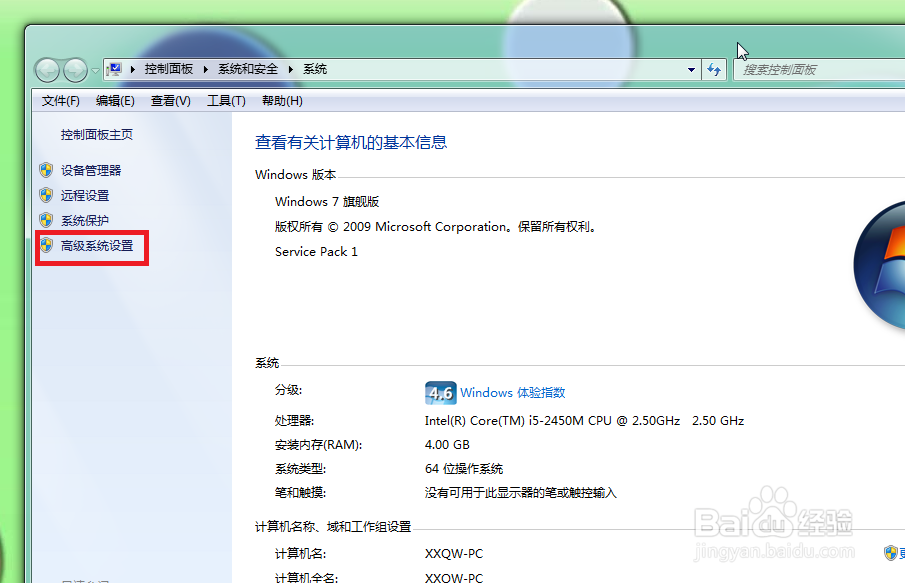This screenshot has width=905, height=583.
Task: Expand the arrow after 控制面板 breadcrumb
Action: pos(205,69)
